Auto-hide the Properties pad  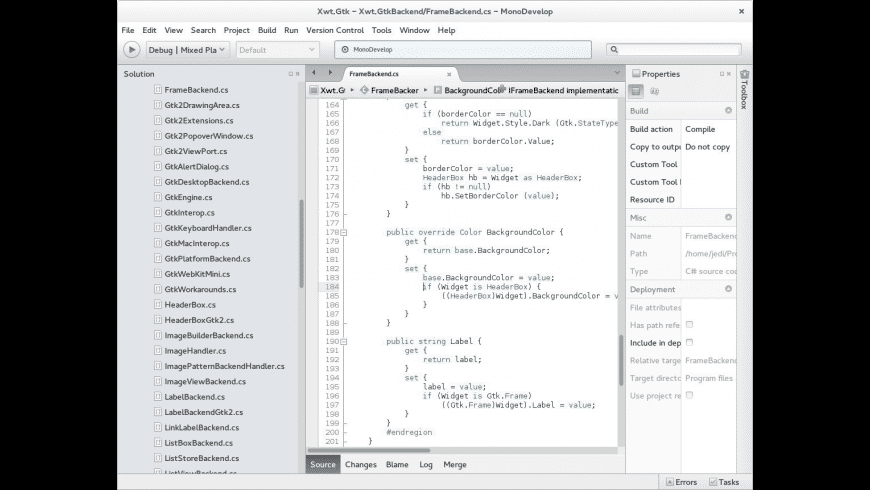722,74
